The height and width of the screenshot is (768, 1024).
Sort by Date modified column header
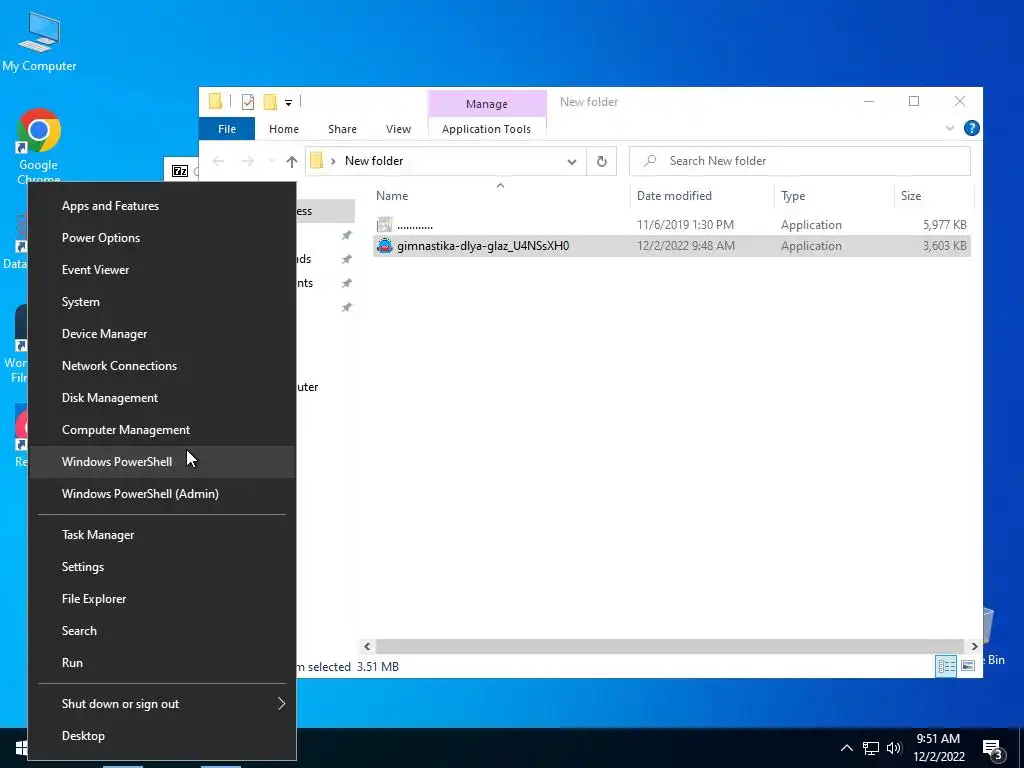674,196
